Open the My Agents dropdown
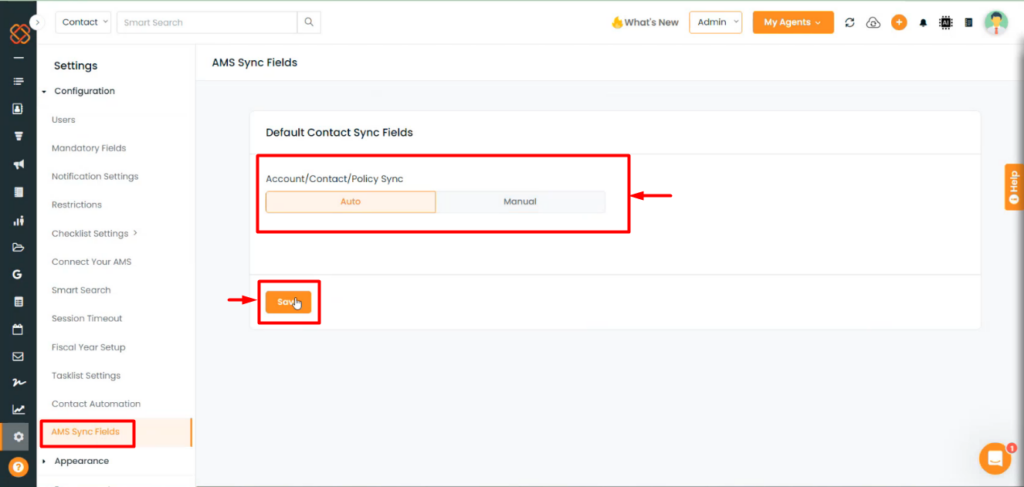This screenshot has width=1024, height=487. tap(793, 22)
